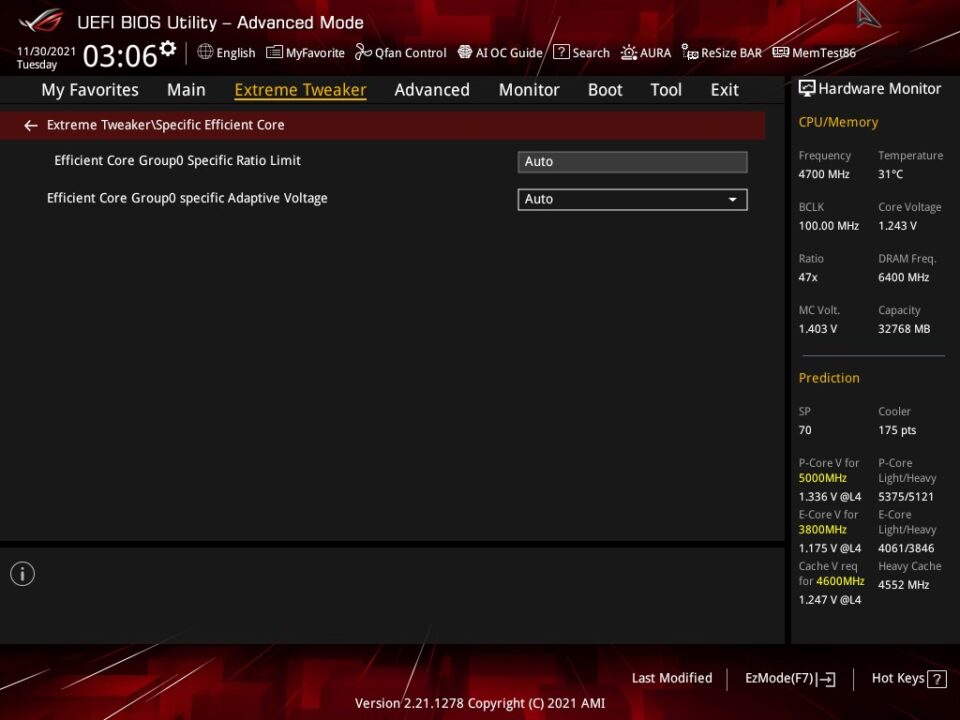Switch to EzMode using the F7 button
Screen dimensions: 960x720
(x=790, y=679)
